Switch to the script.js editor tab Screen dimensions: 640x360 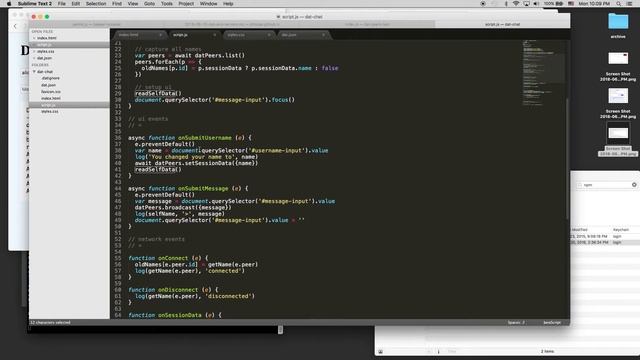[194, 35]
